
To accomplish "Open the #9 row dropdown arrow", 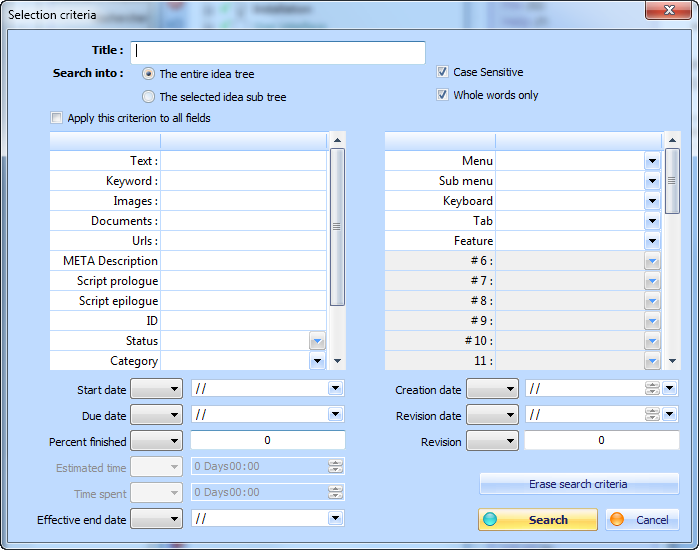I will point(652,321).
